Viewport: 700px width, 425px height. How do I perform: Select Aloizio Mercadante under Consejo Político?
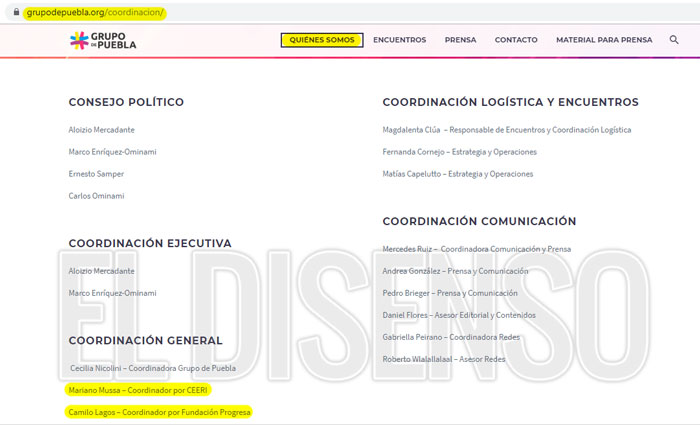click(101, 130)
